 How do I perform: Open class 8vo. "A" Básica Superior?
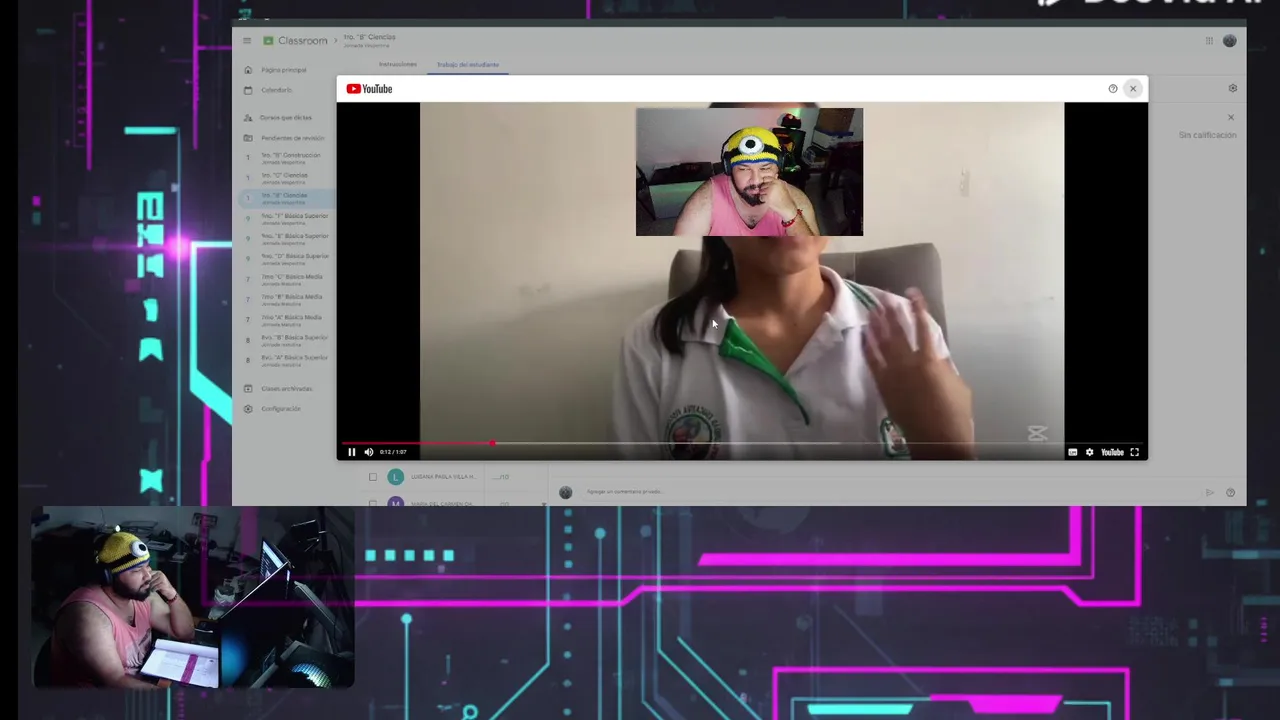click(x=294, y=359)
